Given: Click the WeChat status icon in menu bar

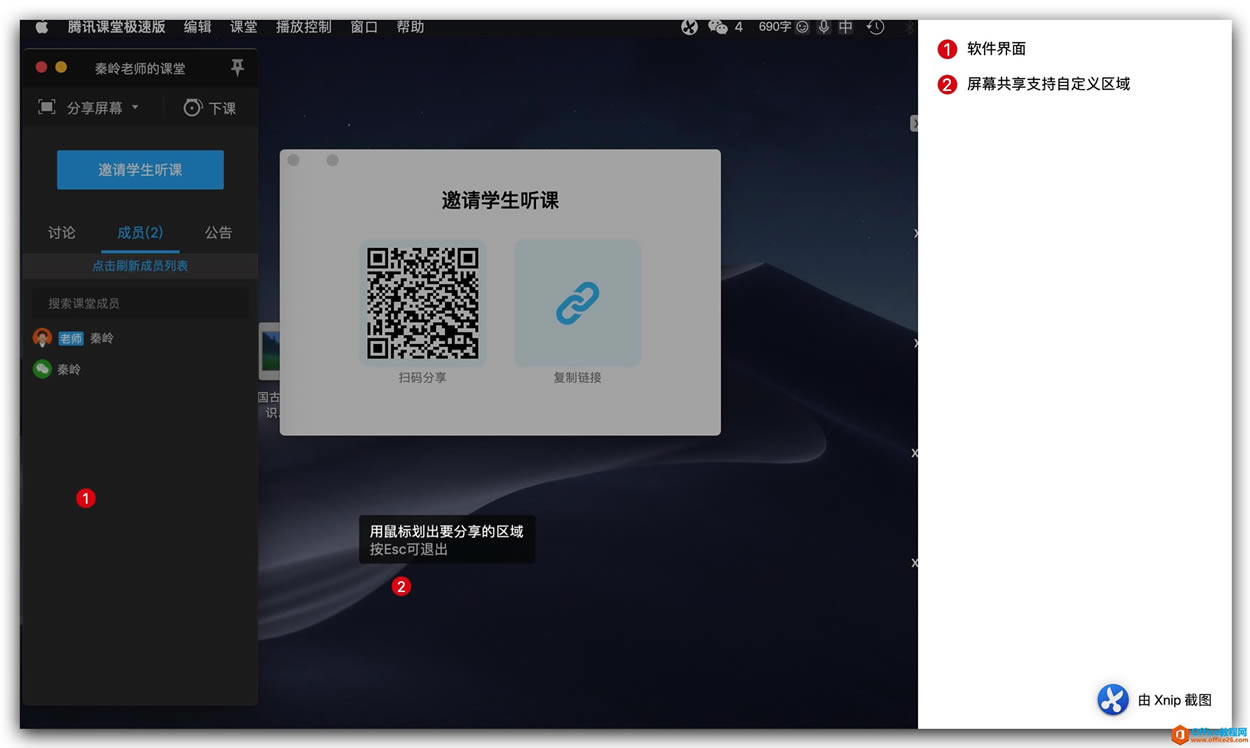Looking at the screenshot, I should coord(718,27).
